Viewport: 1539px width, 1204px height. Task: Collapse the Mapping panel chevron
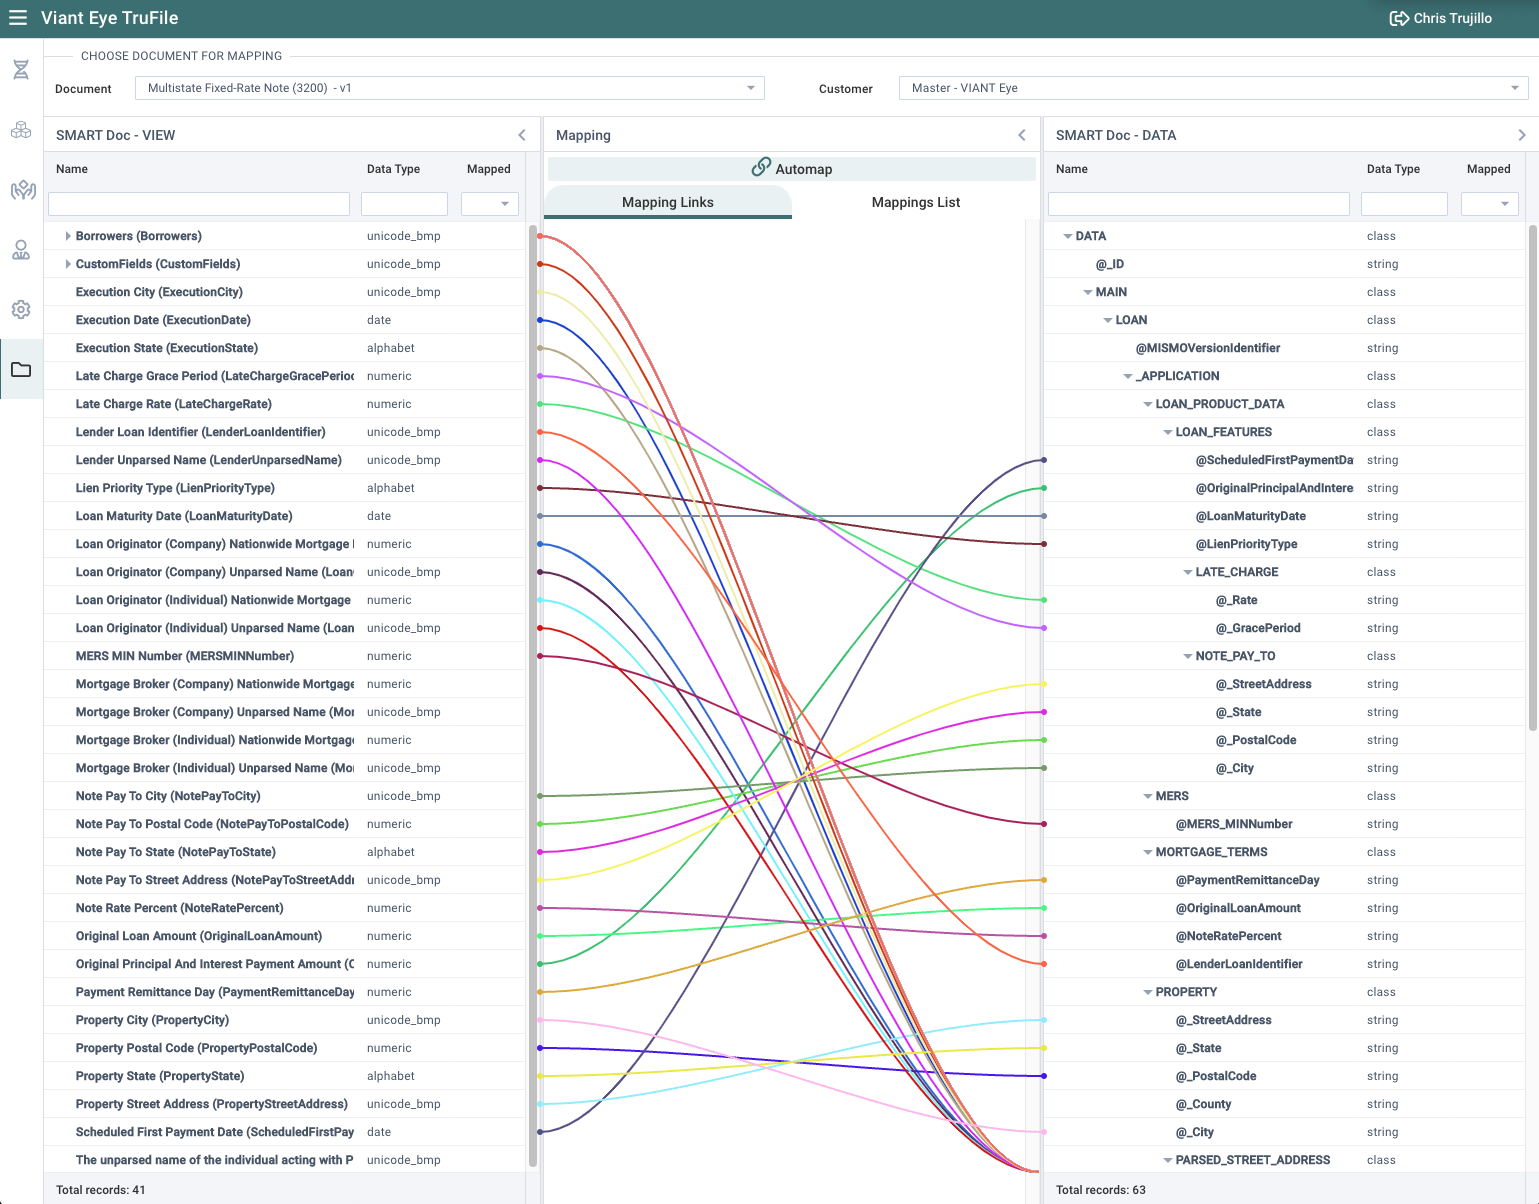click(1021, 135)
